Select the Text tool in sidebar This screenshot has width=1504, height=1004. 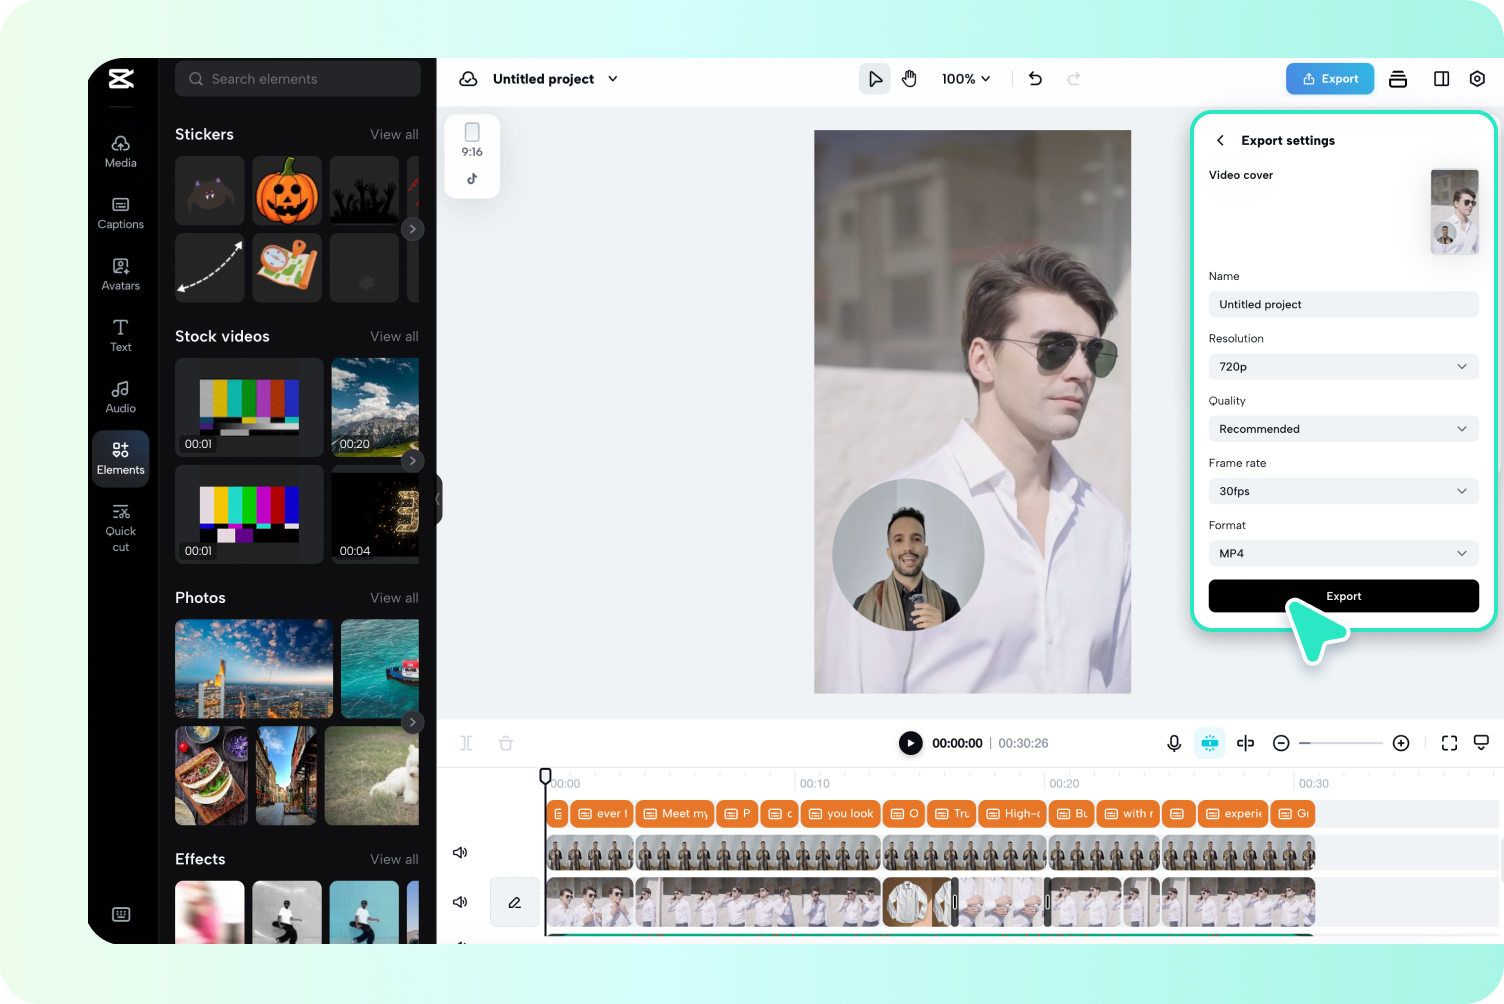120,335
